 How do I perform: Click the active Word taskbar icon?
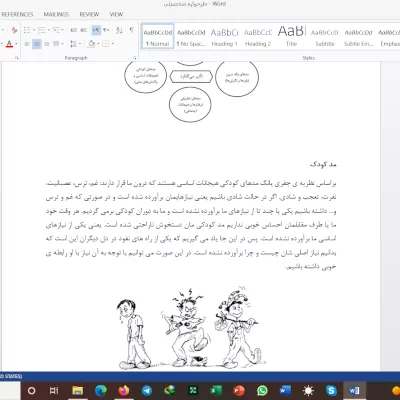coord(354,390)
